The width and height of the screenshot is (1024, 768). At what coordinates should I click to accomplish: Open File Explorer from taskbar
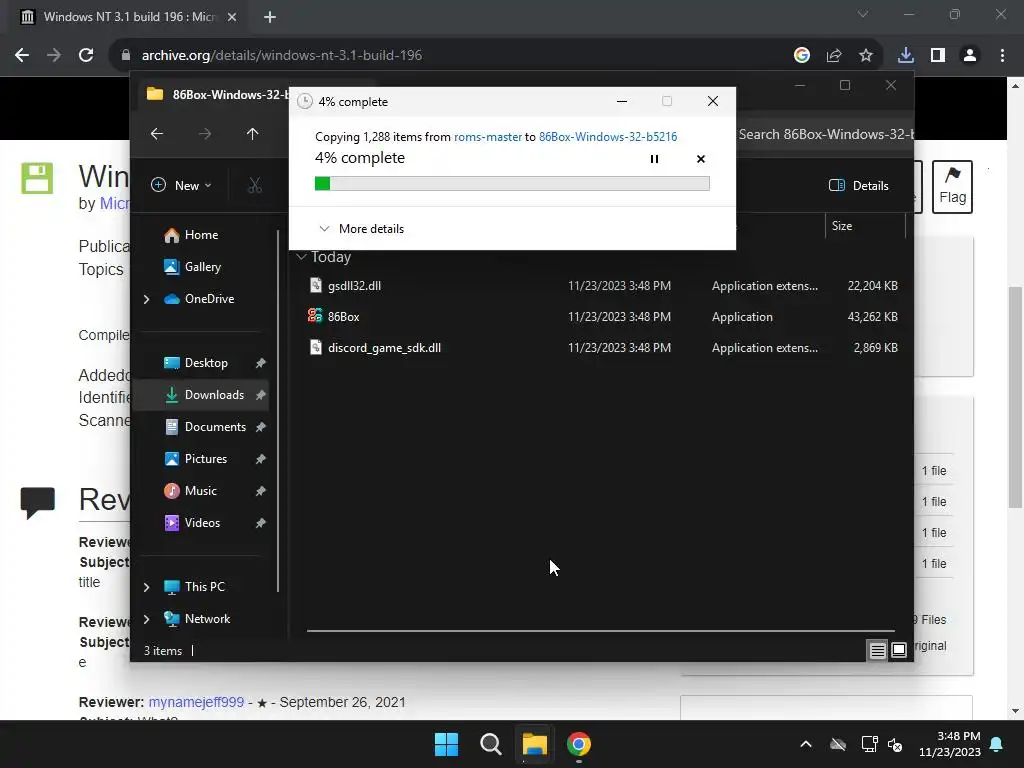pyautogui.click(x=534, y=744)
